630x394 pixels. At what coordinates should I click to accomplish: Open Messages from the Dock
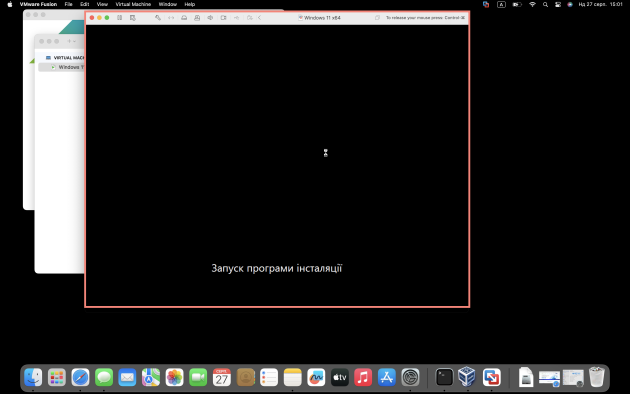104,377
